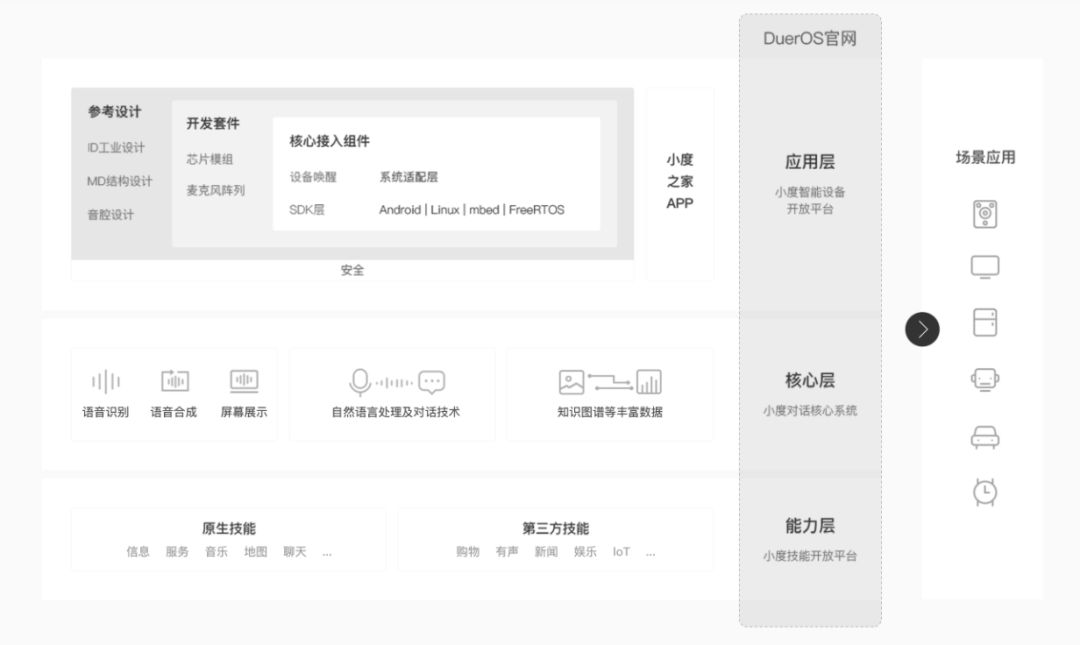Click 聊天 under 原生技能
The width and height of the screenshot is (1080, 645).
[x=295, y=552]
